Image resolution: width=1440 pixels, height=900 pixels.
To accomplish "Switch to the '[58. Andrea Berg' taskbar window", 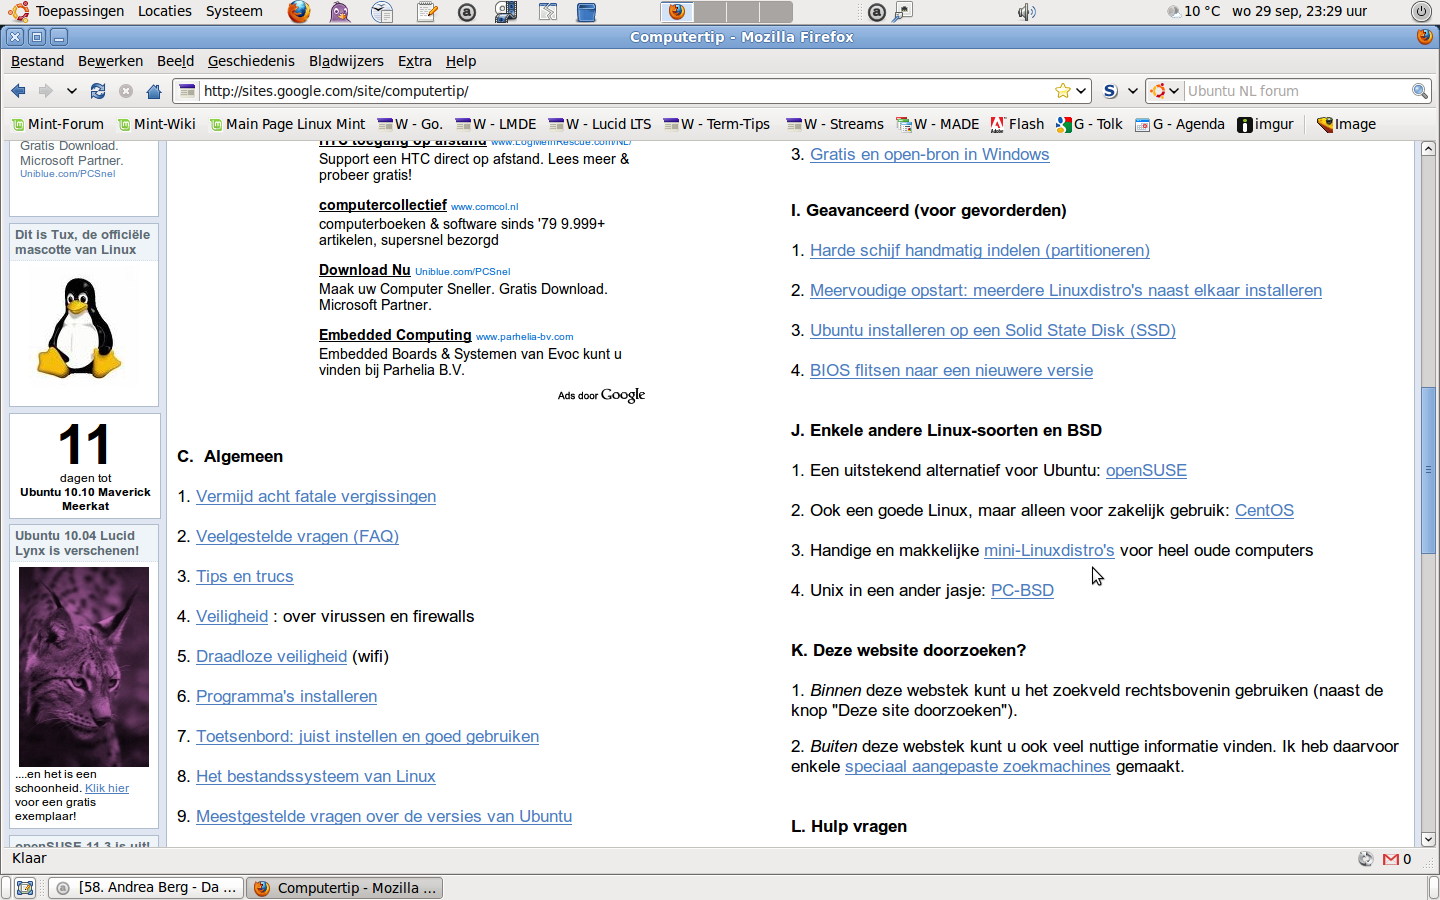I will tap(146, 888).
